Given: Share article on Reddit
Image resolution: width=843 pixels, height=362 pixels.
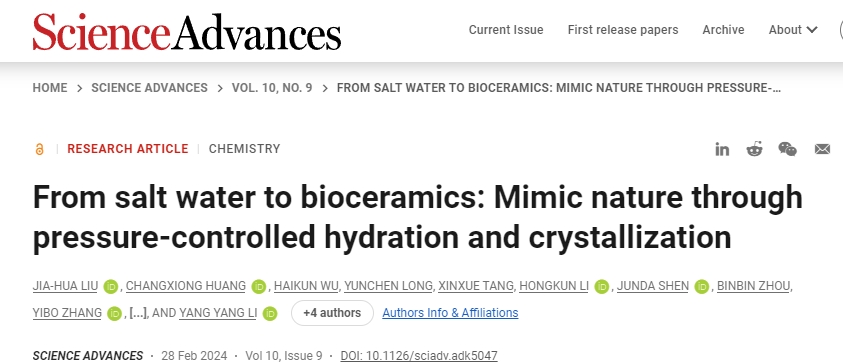Looking at the screenshot, I should [754, 149].
